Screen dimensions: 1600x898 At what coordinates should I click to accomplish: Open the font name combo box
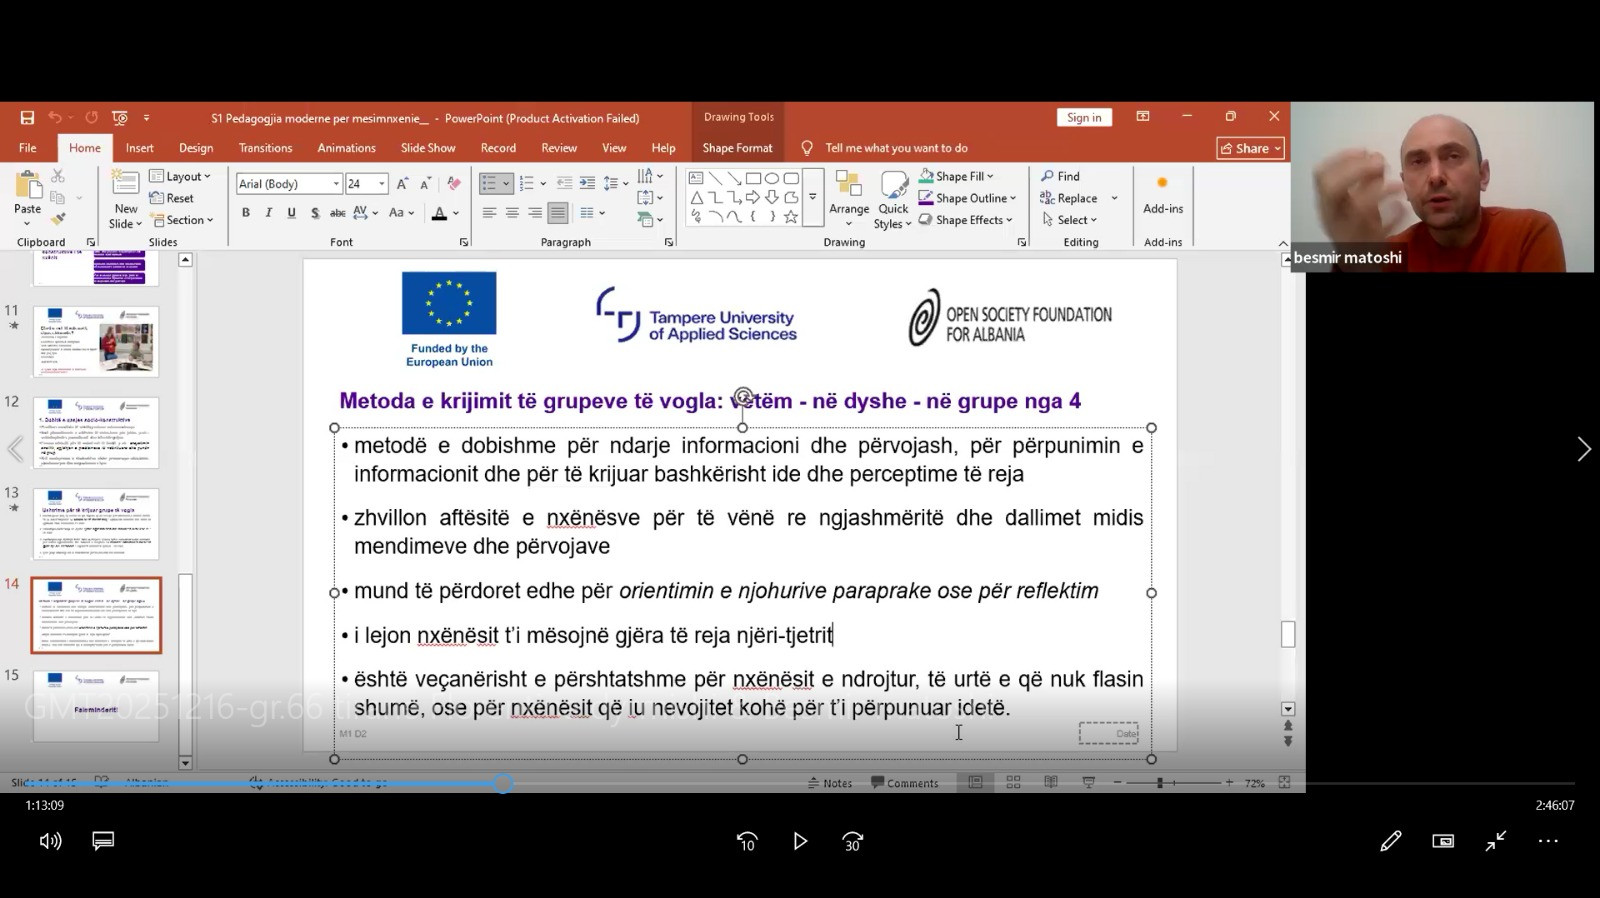[289, 184]
